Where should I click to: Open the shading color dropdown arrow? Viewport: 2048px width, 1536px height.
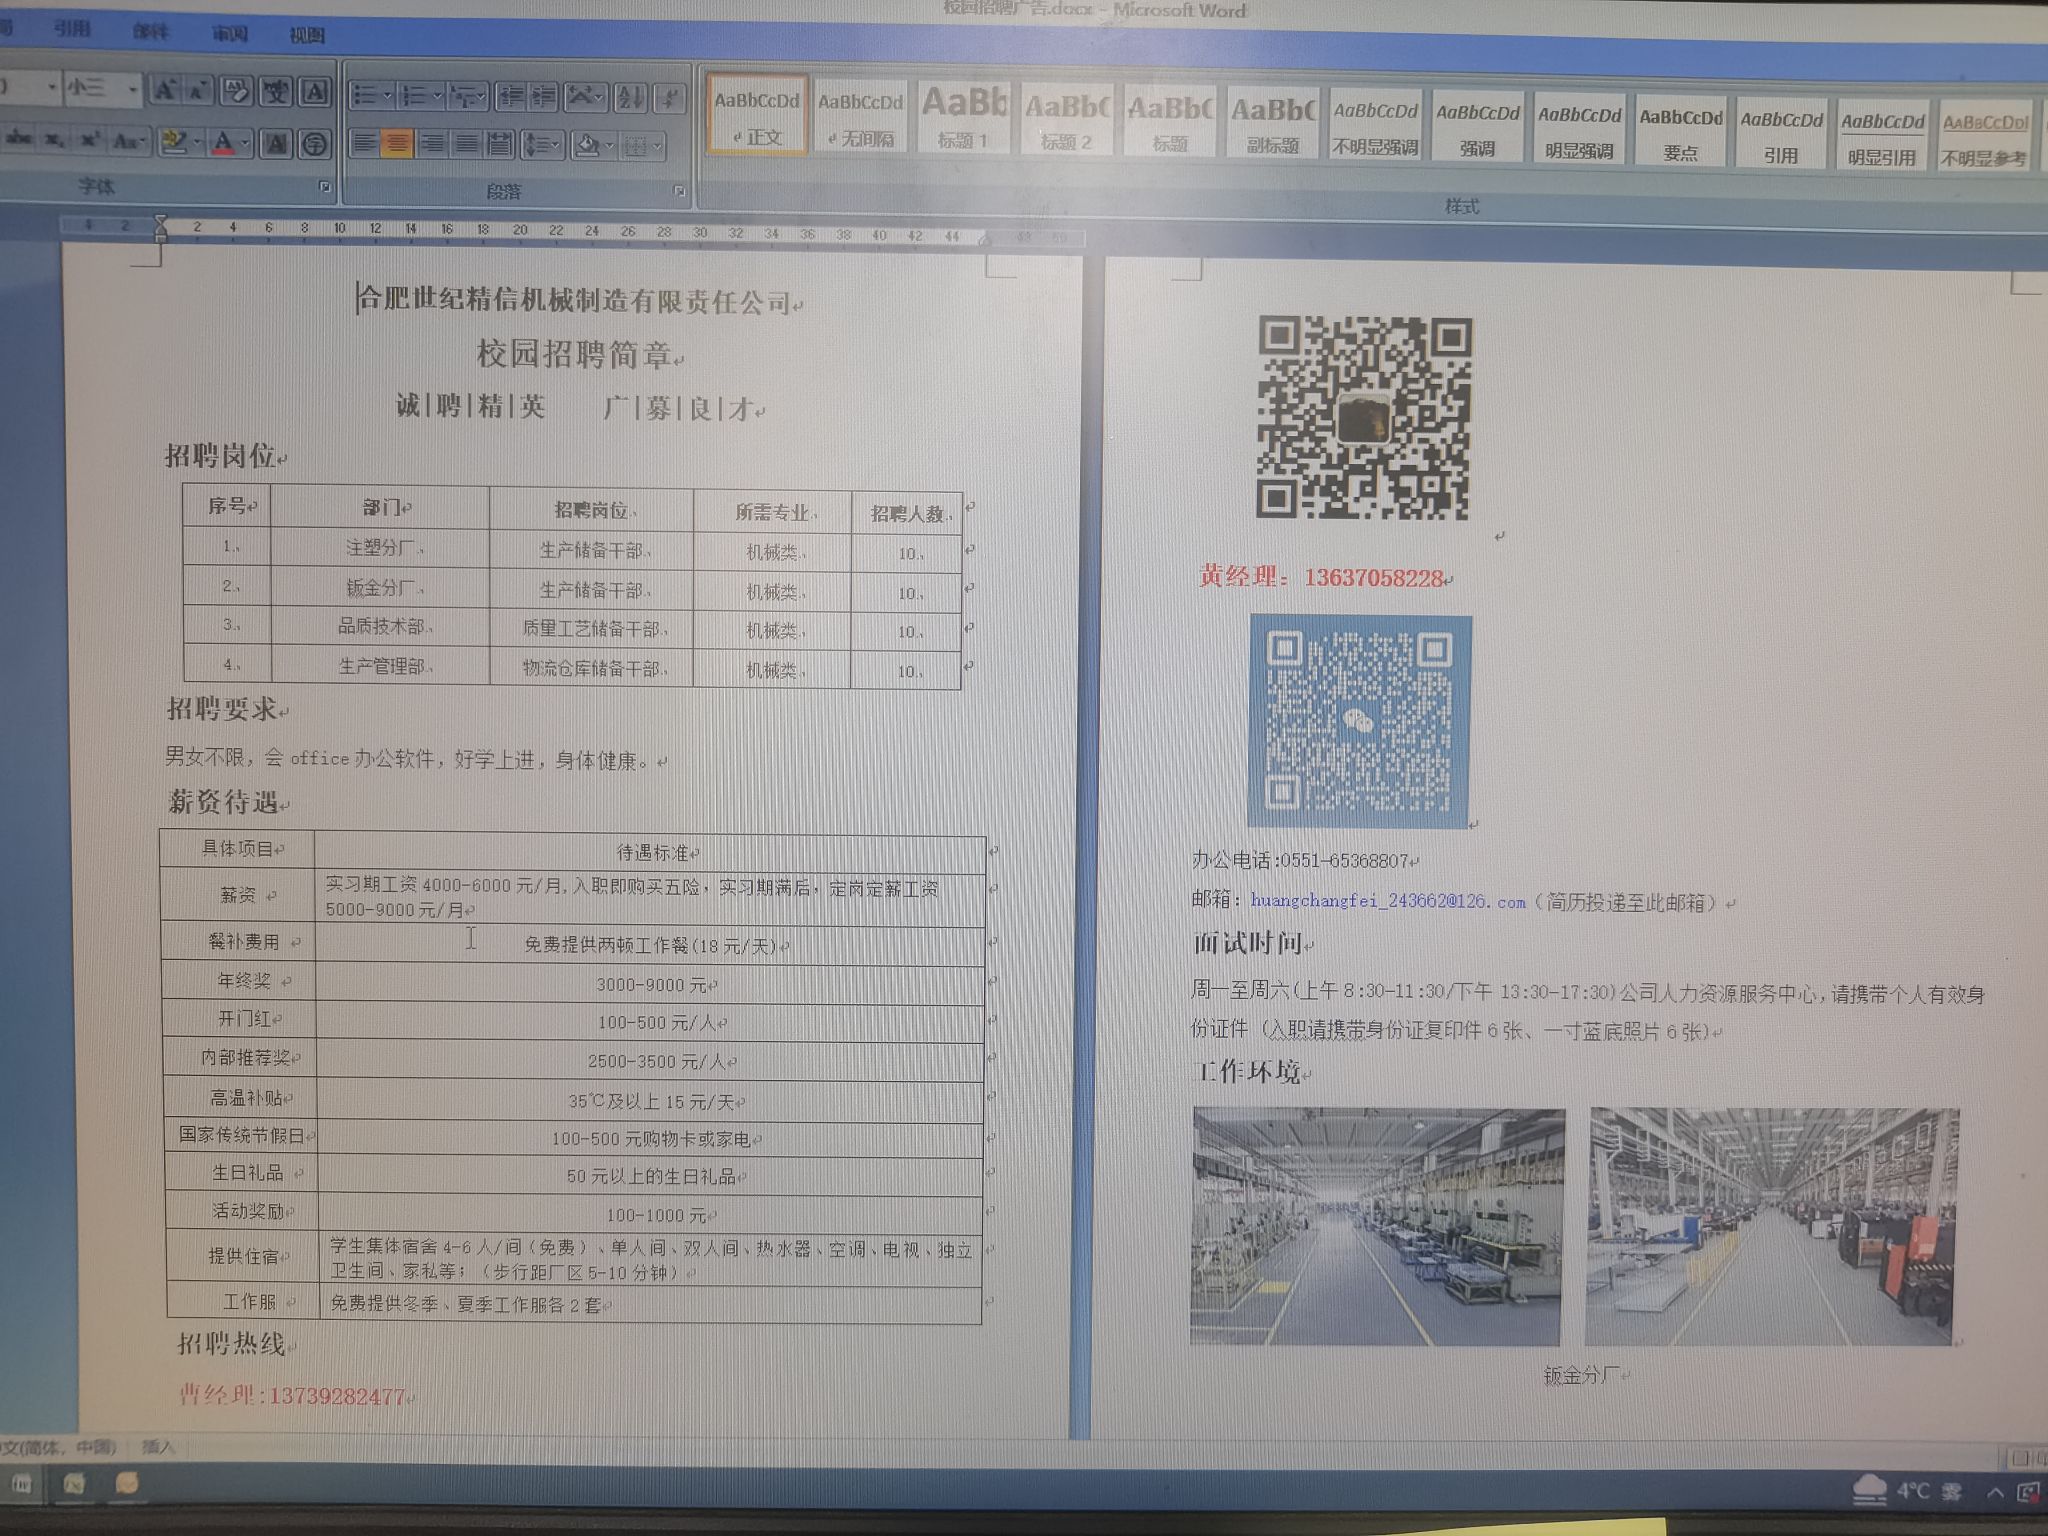(609, 148)
